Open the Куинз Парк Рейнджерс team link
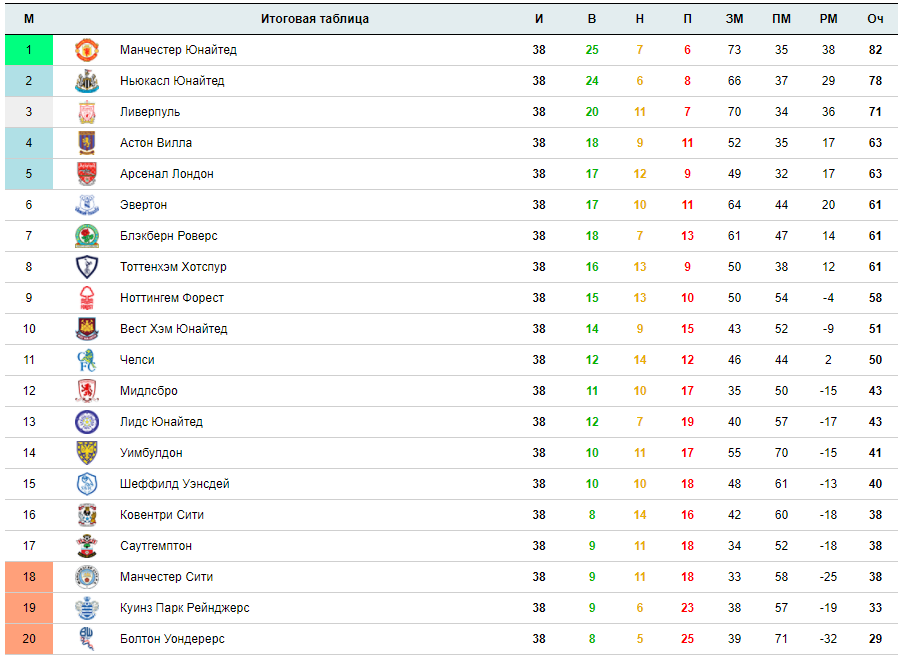 (184, 608)
